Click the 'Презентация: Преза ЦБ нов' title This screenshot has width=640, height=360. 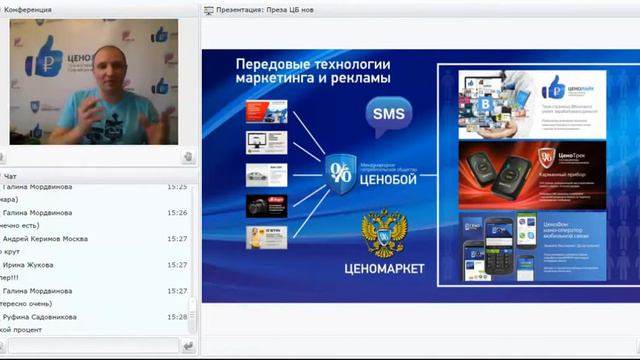pos(265,10)
